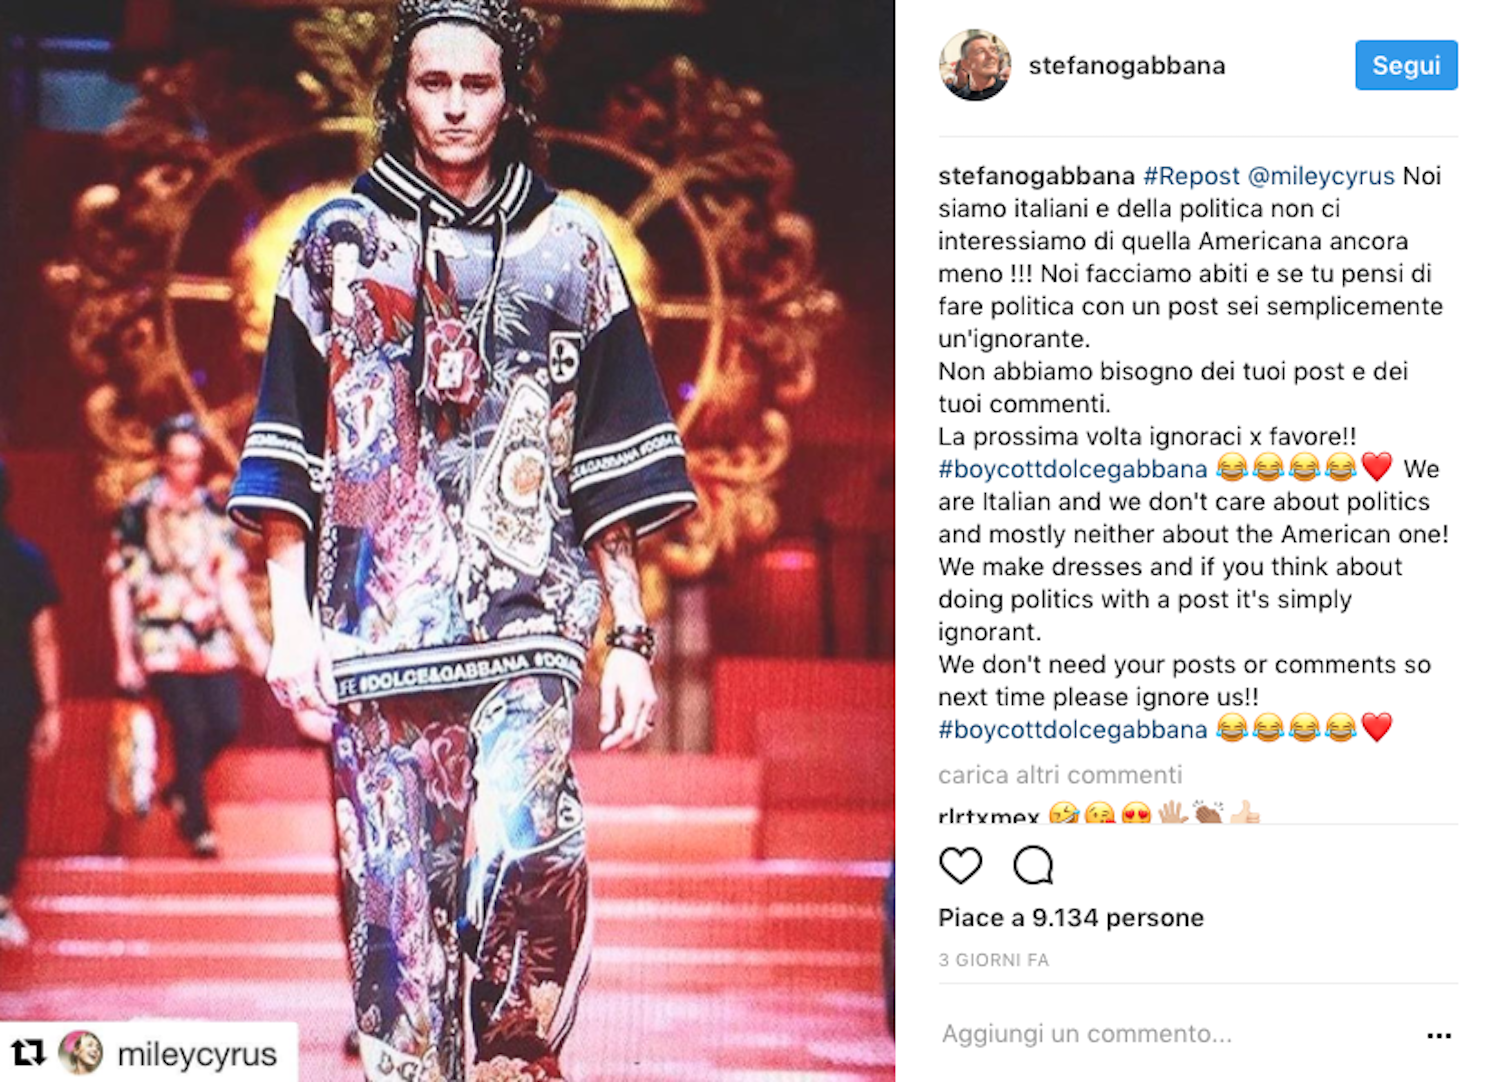
Task: Click the mileycyrus label on photo
Action: click(197, 1054)
